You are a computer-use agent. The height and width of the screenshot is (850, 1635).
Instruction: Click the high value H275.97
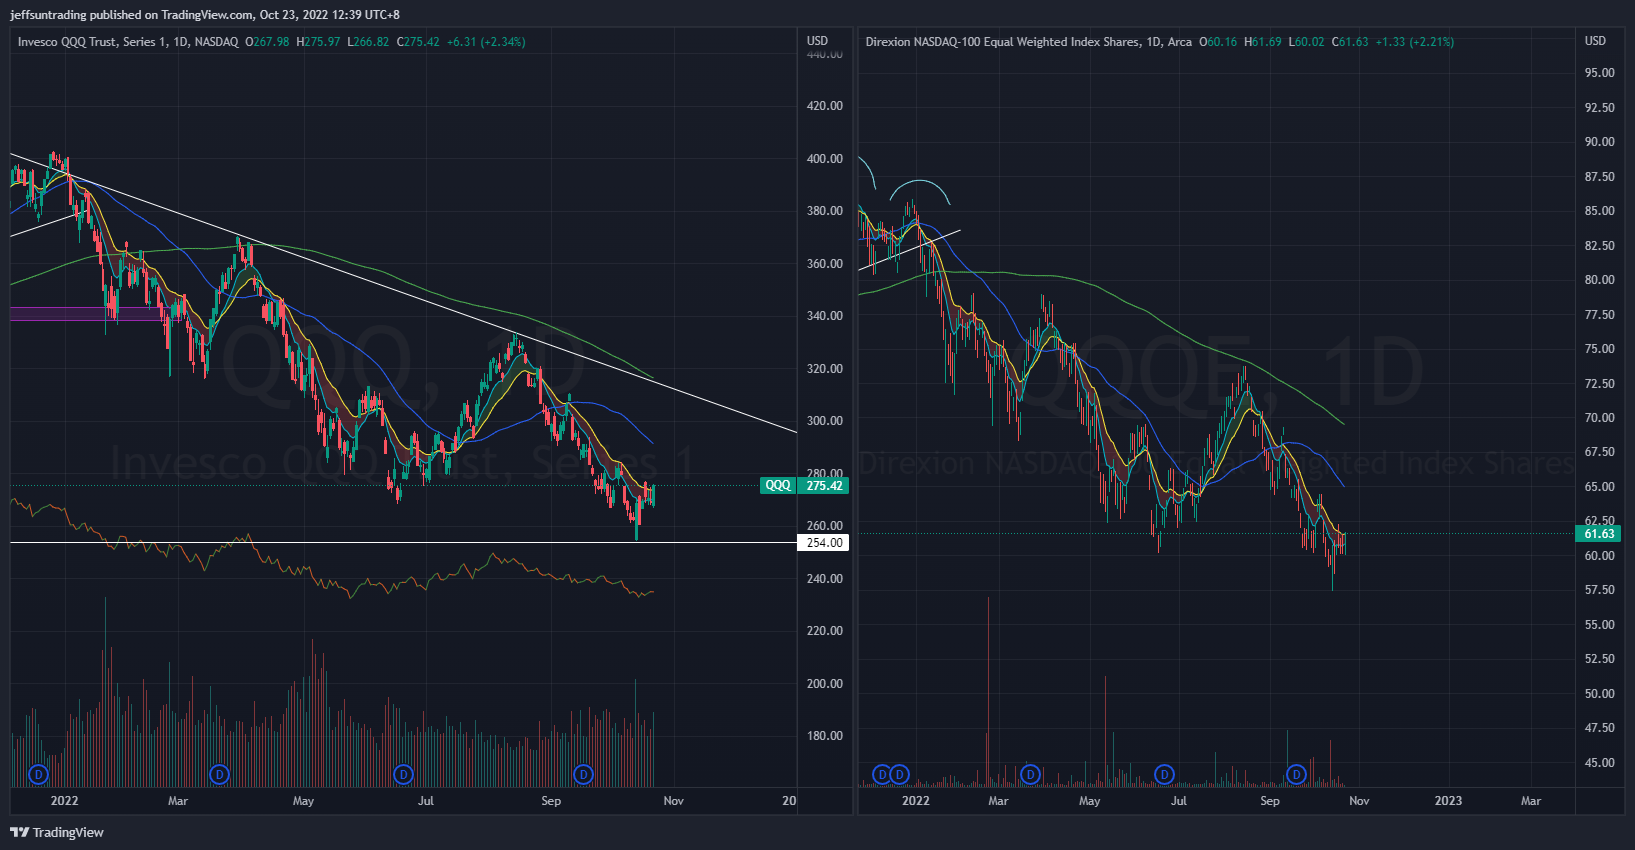[318, 42]
